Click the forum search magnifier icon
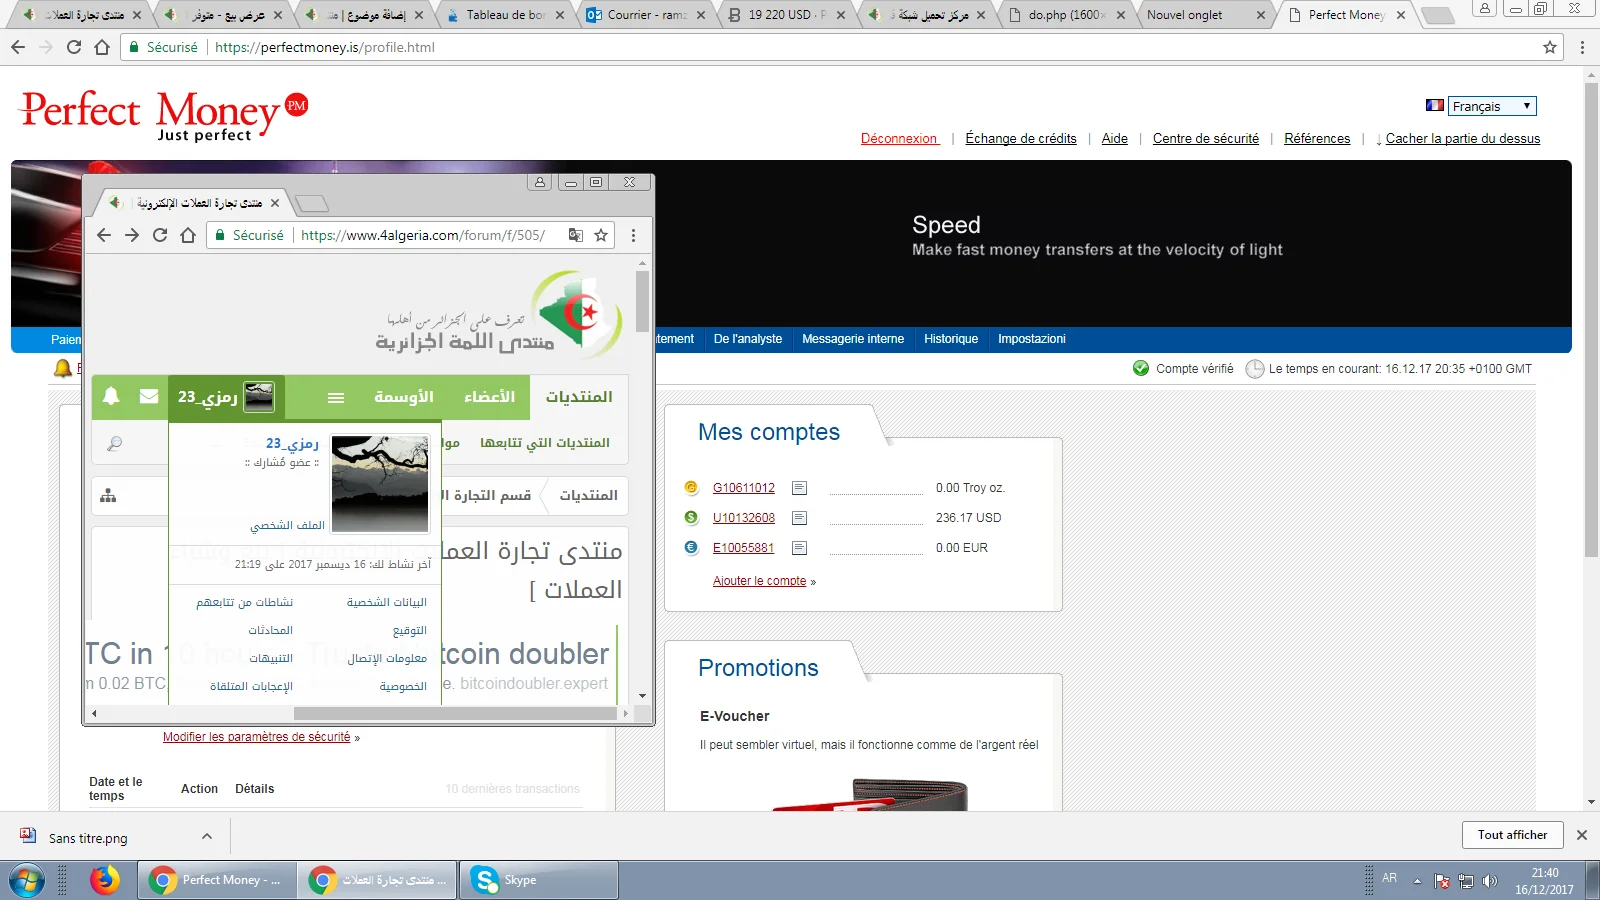Viewport: 1600px width, 900px height. coord(115,443)
